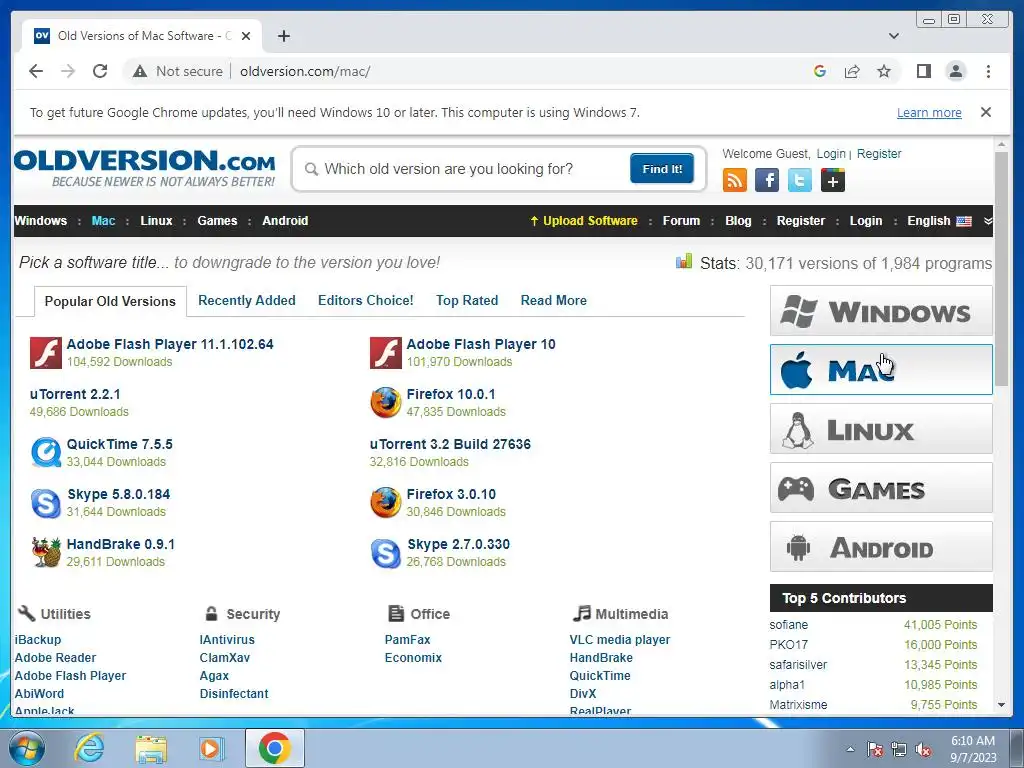1024x768 pixels.
Task: Click the large Linux platform button
Action: click(x=881, y=429)
